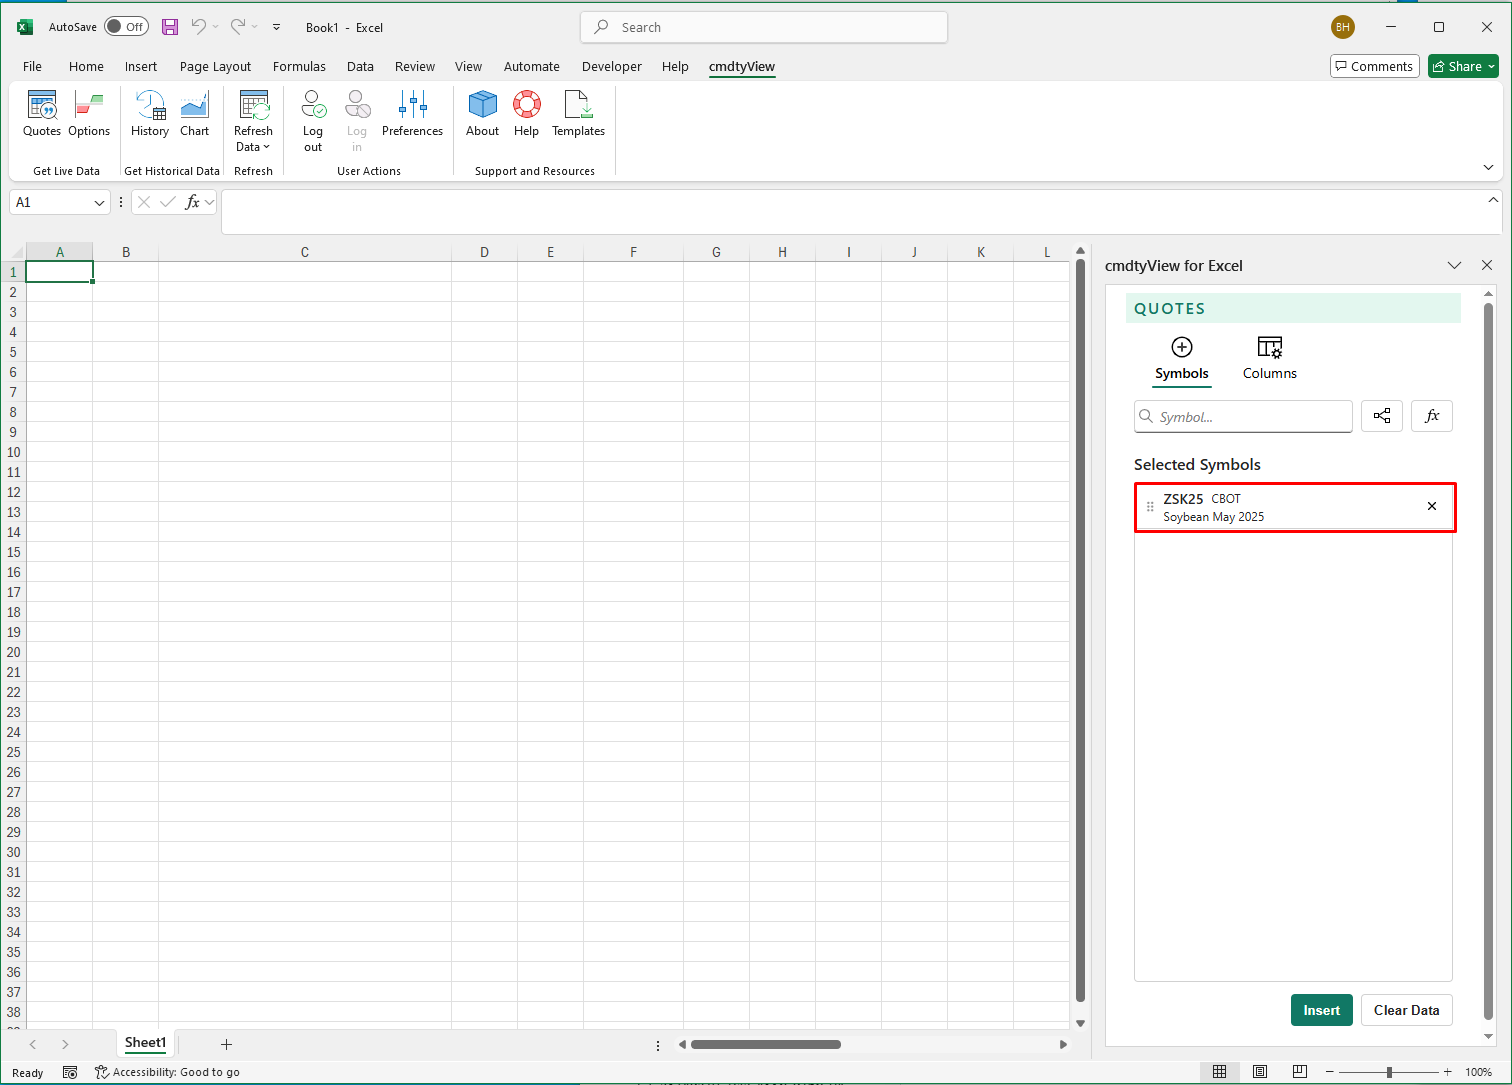
Task: Log out using the ribbon button
Action: coord(313,121)
